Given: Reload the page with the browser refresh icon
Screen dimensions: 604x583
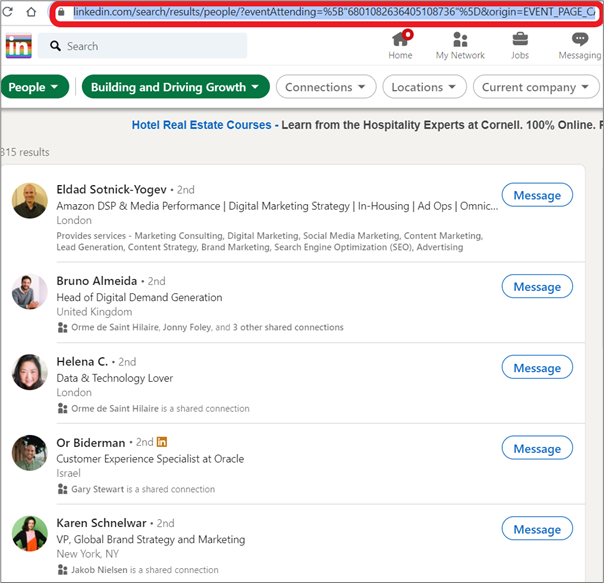Looking at the screenshot, I should coord(8,12).
